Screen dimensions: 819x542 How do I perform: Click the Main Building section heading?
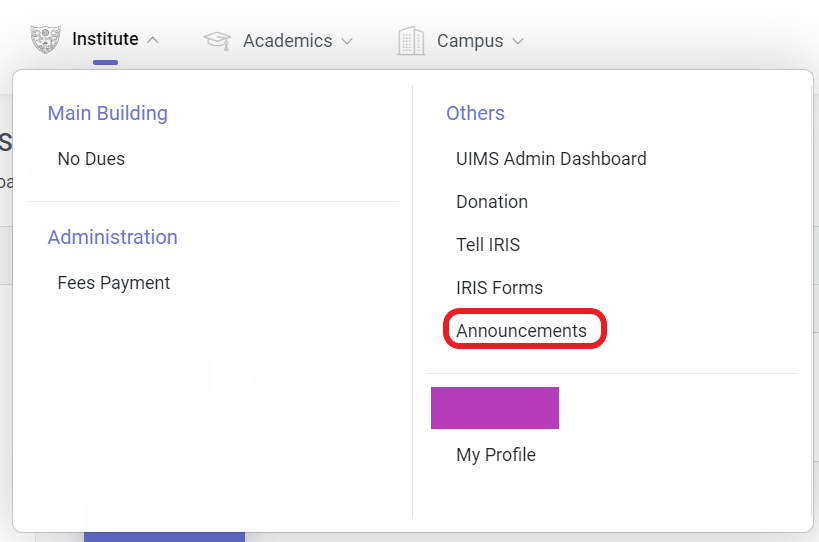pyautogui.click(x=108, y=114)
